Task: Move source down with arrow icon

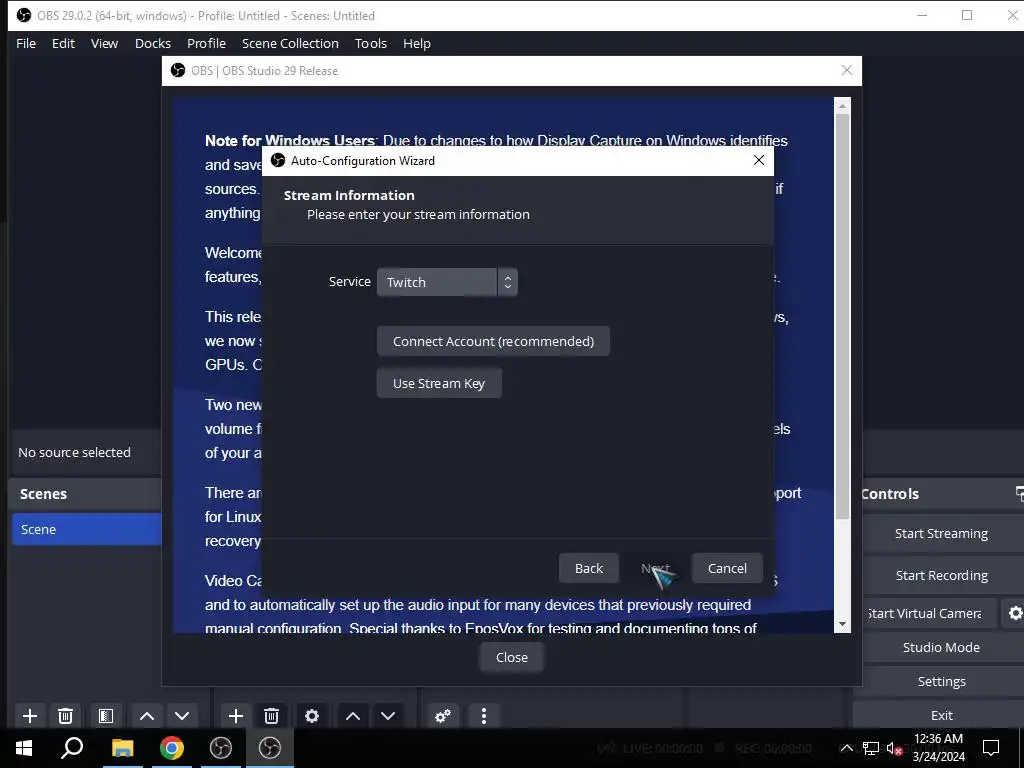Action: point(388,716)
